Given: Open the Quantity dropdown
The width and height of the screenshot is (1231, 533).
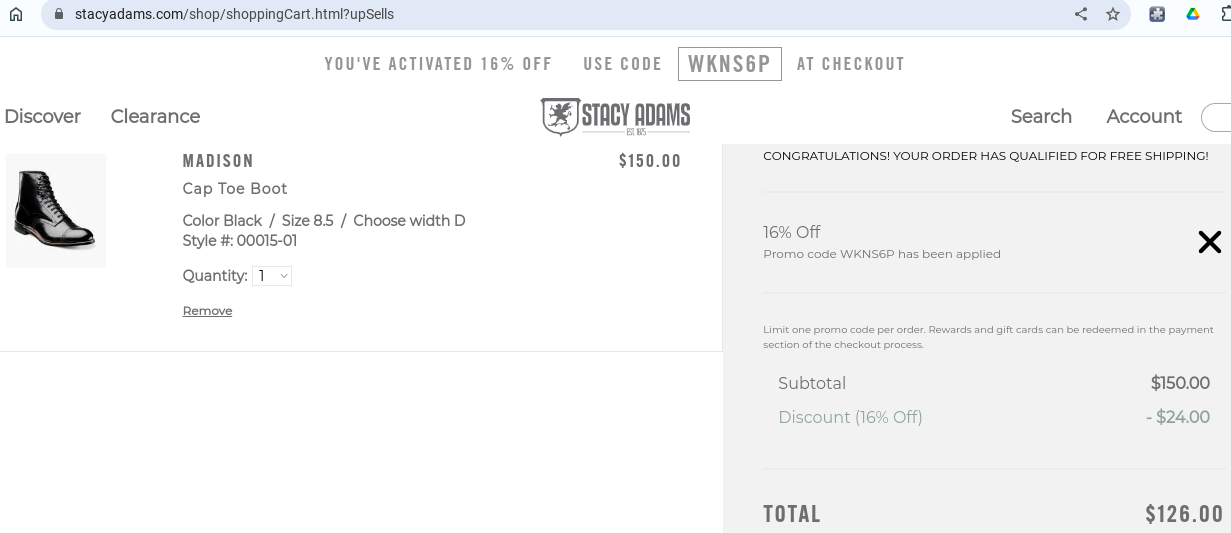Looking at the screenshot, I should pos(272,276).
